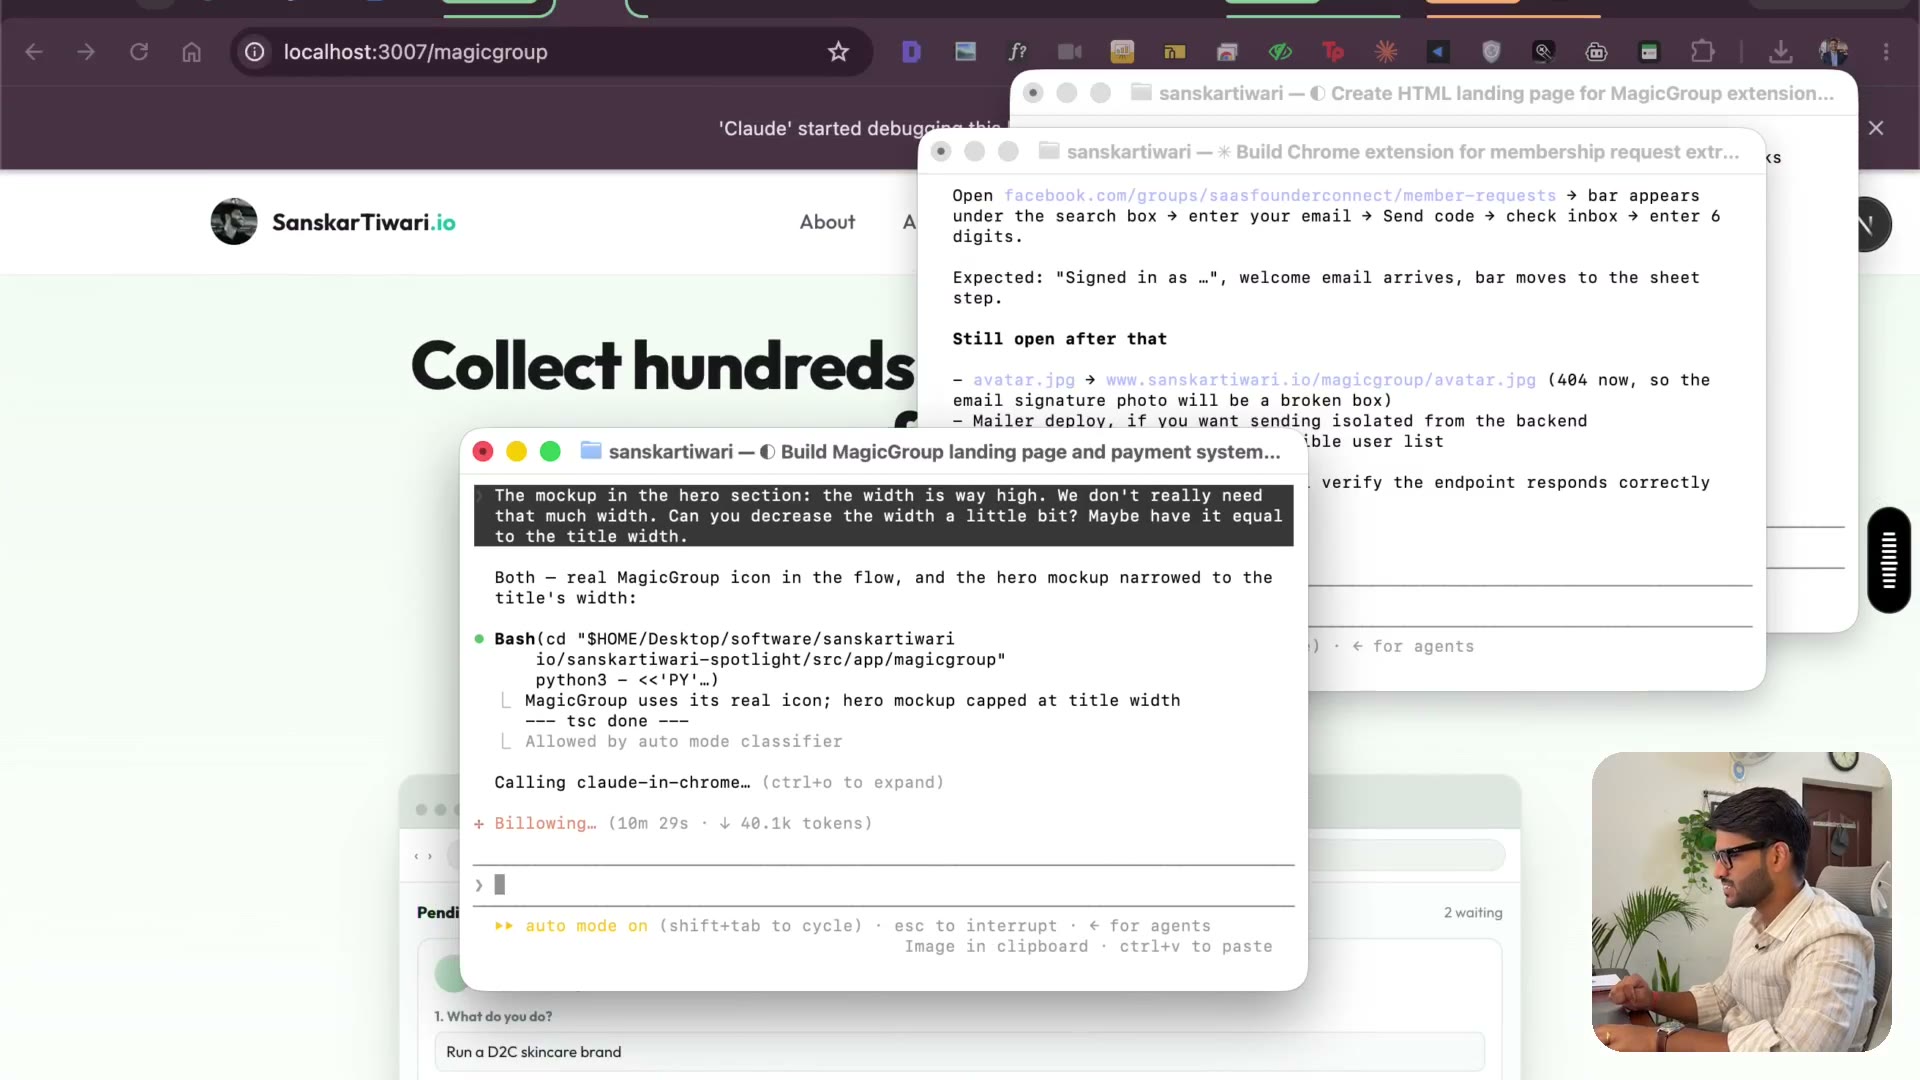This screenshot has height=1080, width=1920.
Task: Click the highlighted hero mockup prompt message
Action: [x=884, y=516]
